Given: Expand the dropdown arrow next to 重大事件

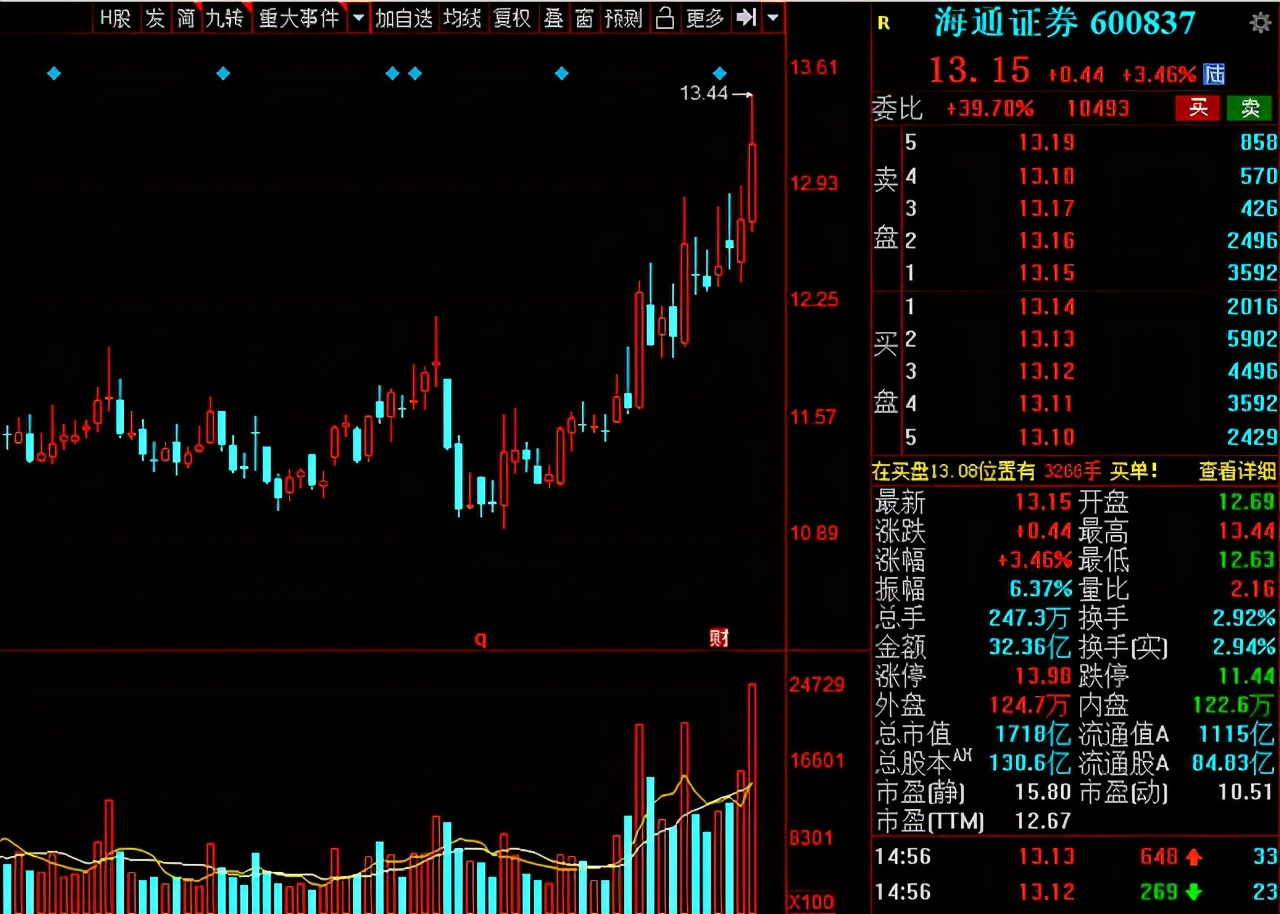Looking at the screenshot, I should point(358,19).
